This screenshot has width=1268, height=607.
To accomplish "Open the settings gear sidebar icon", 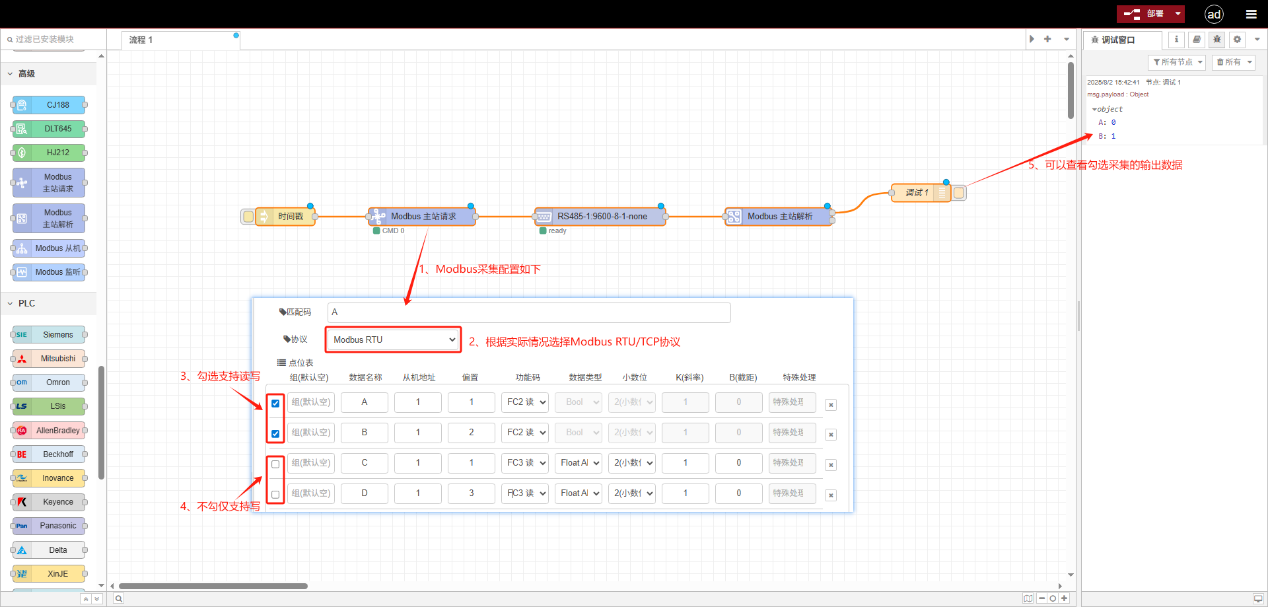I will point(1237,40).
